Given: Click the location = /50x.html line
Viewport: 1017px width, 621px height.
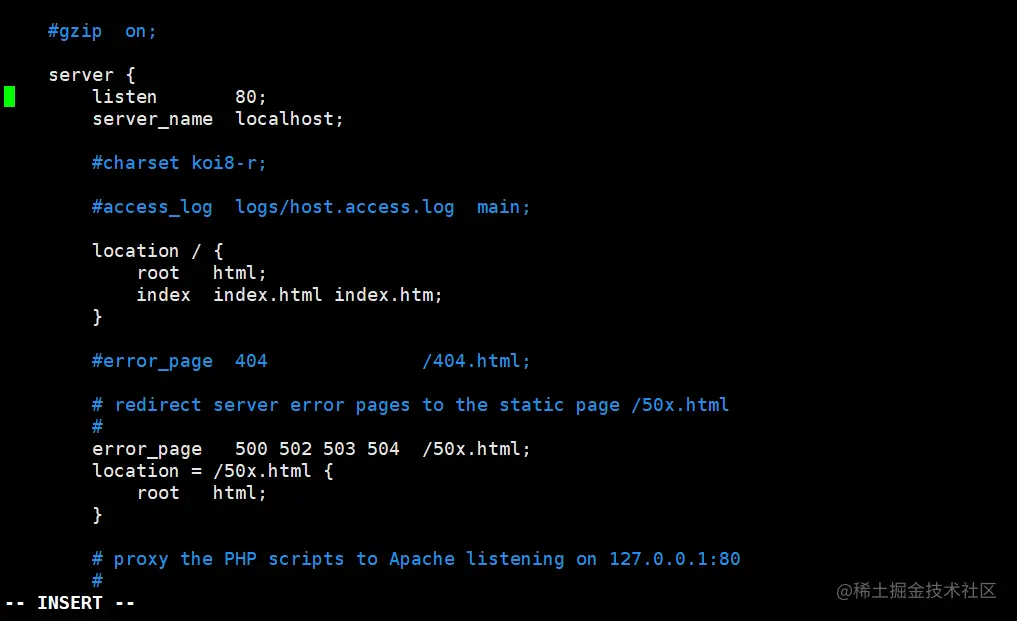Looking at the screenshot, I should point(212,471).
